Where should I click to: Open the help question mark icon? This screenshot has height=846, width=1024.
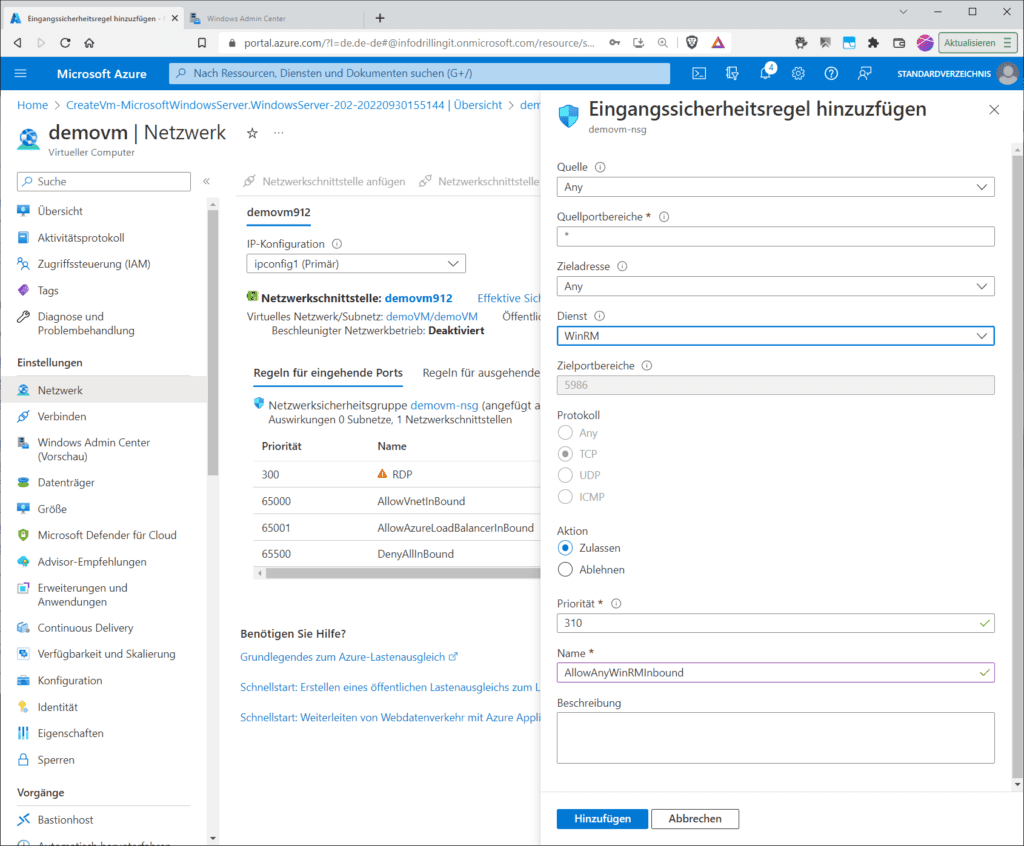tap(831, 73)
